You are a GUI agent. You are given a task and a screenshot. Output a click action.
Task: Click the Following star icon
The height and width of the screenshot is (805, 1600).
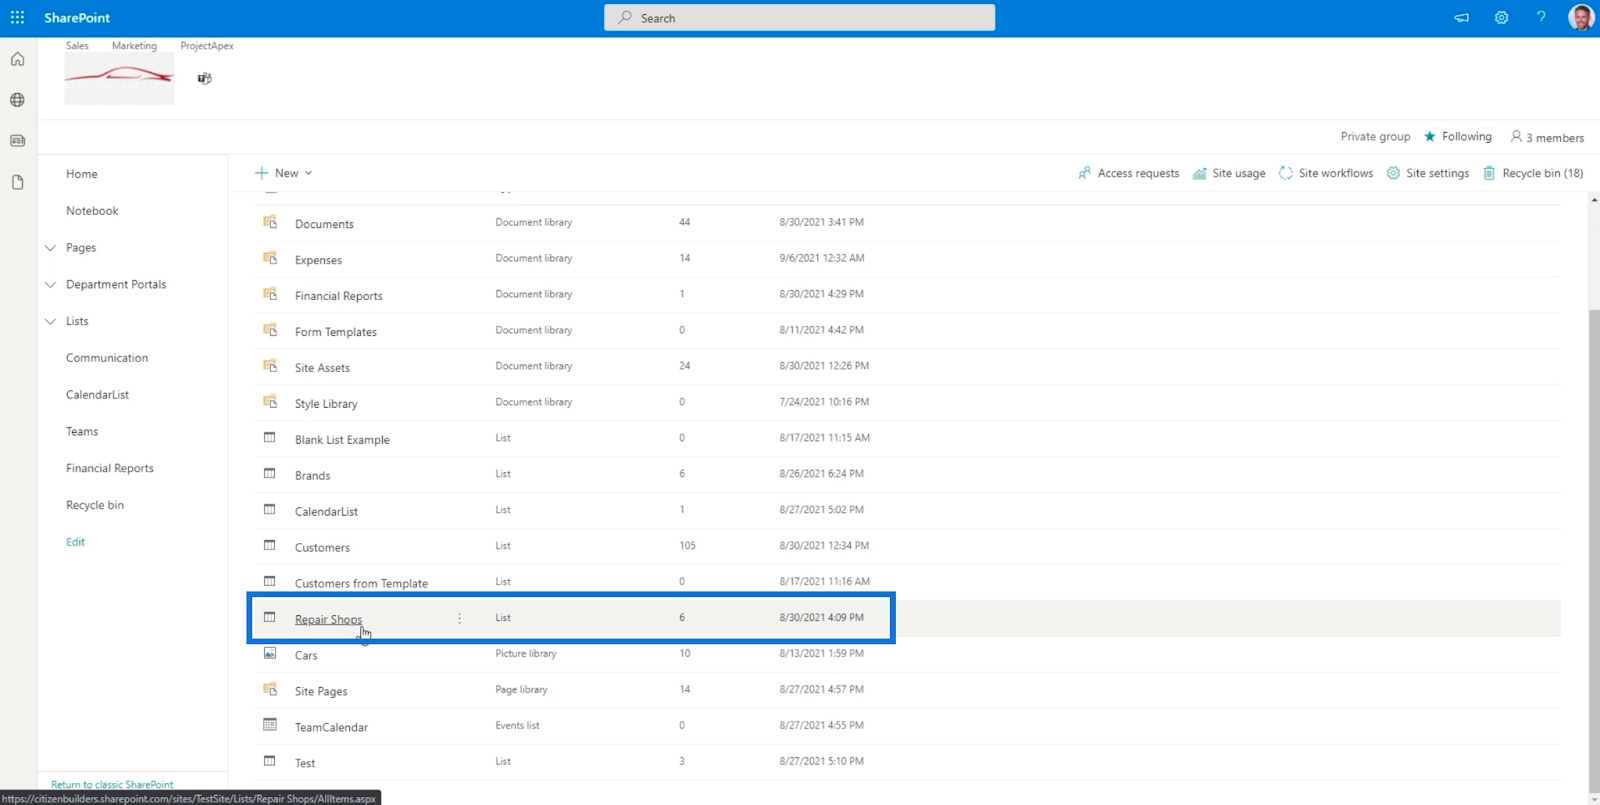click(1430, 137)
